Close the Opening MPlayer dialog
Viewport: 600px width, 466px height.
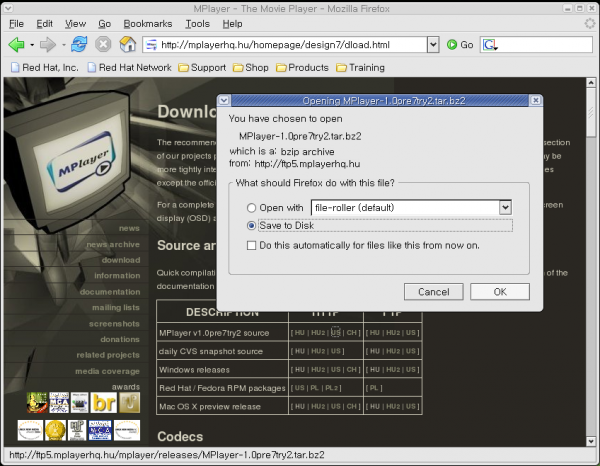click(x=536, y=100)
